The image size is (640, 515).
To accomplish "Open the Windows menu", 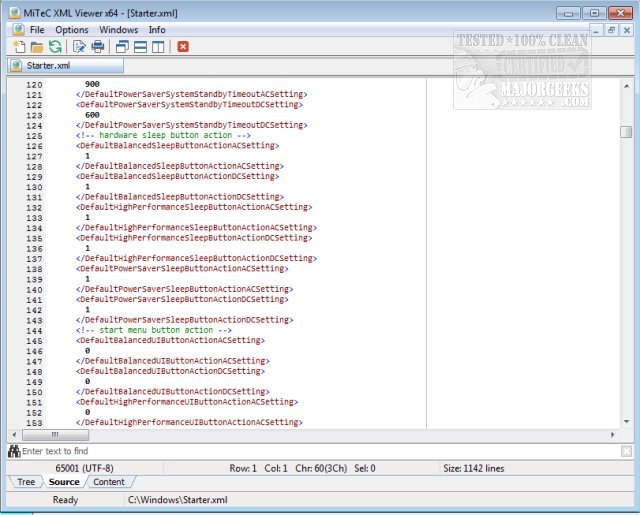I will [118, 30].
